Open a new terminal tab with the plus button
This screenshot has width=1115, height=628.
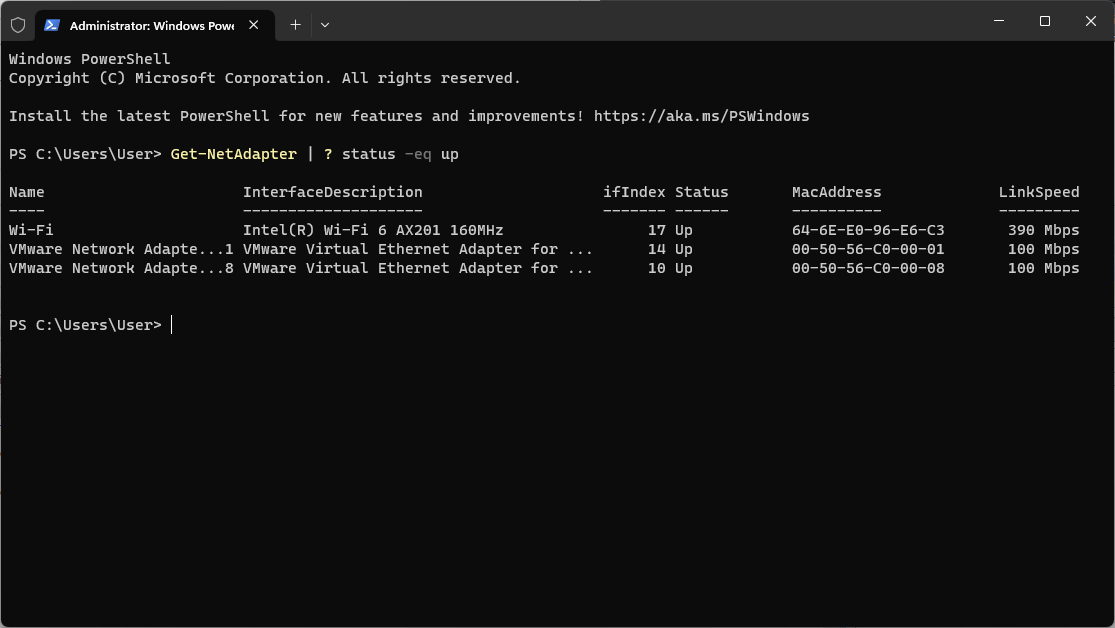[295, 24]
